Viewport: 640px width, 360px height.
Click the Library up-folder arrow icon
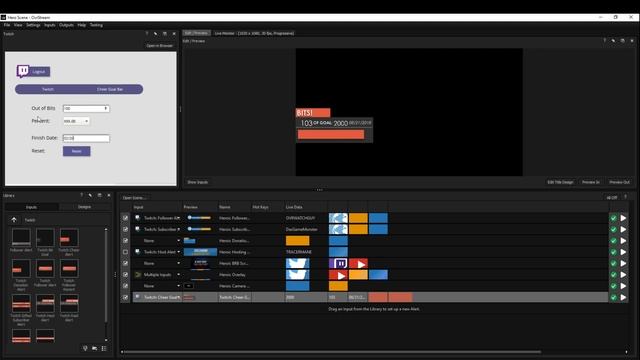14,220
